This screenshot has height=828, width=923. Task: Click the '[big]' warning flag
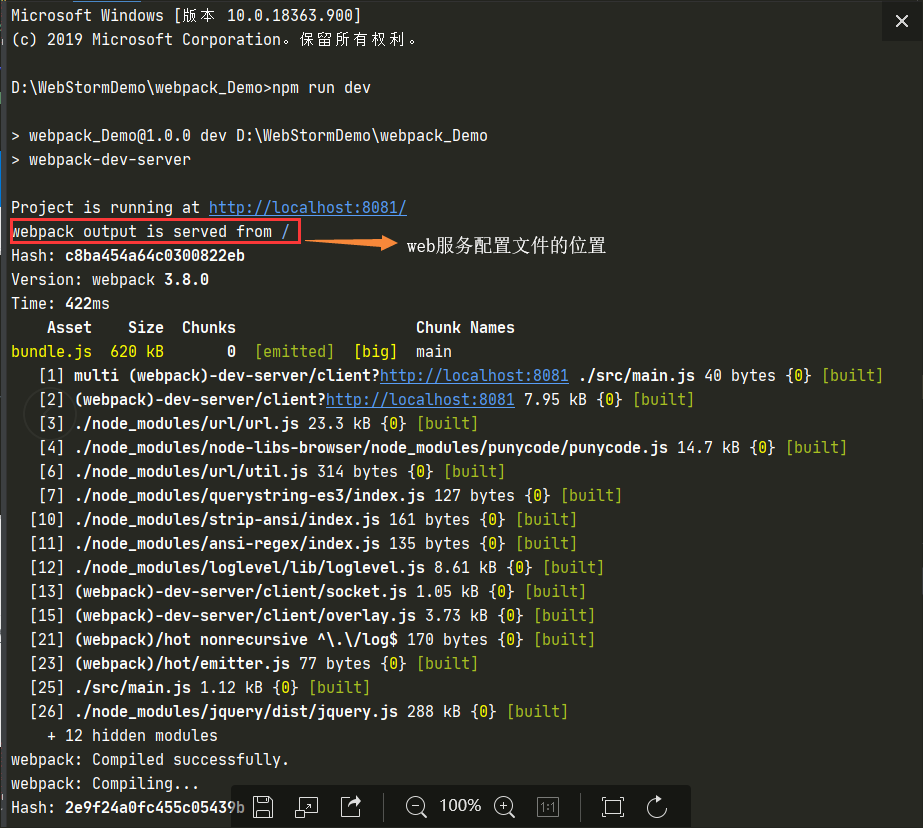point(376,352)
